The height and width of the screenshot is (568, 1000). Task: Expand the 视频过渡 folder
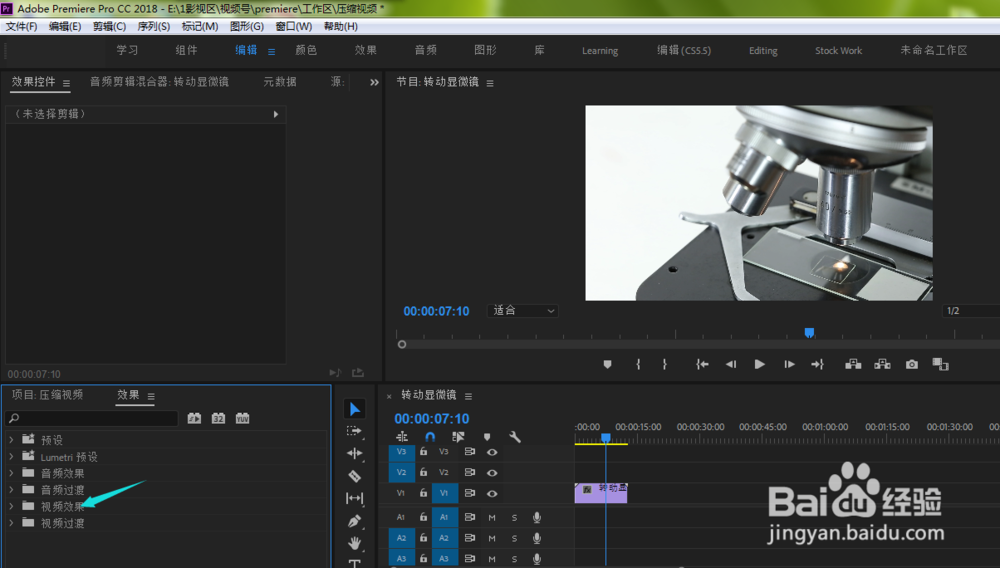pos(11,523)
